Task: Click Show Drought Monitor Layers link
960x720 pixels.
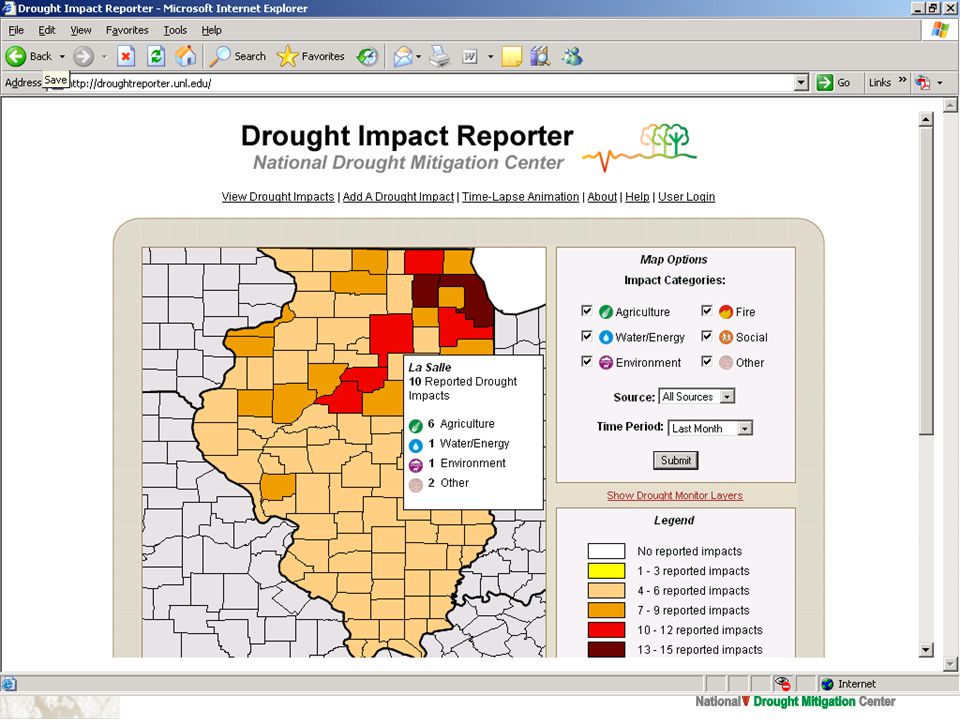Action: pos(675,495)
